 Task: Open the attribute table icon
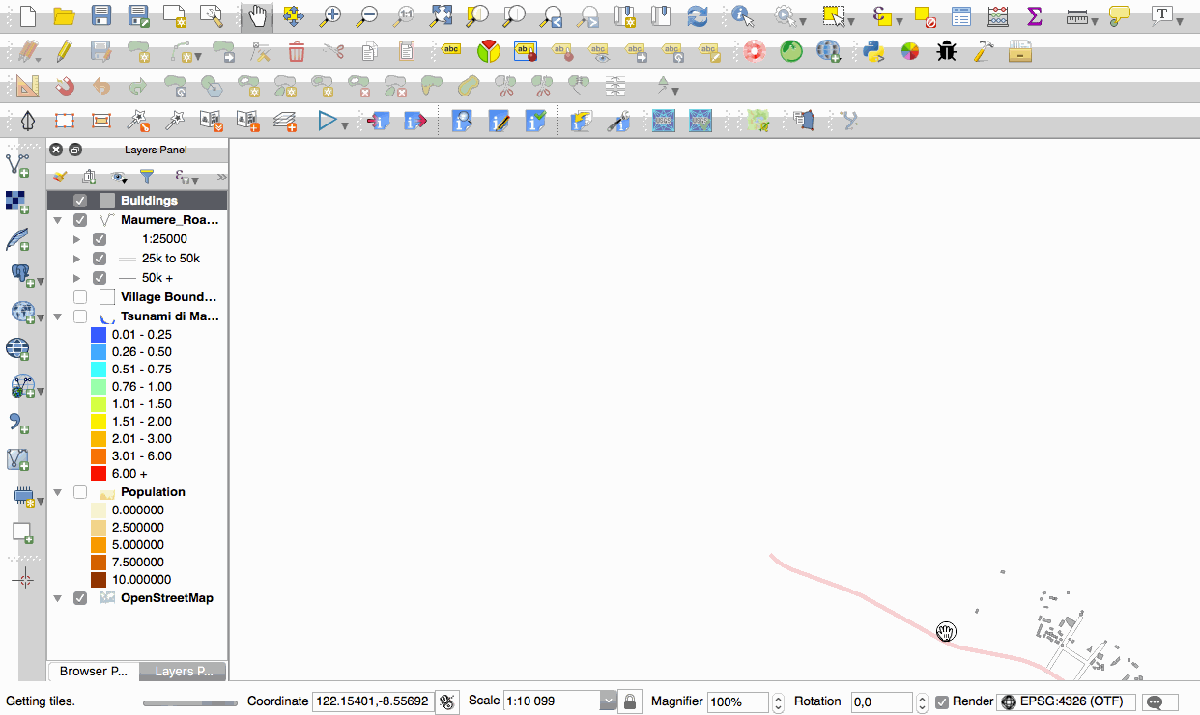coord(961,16)
